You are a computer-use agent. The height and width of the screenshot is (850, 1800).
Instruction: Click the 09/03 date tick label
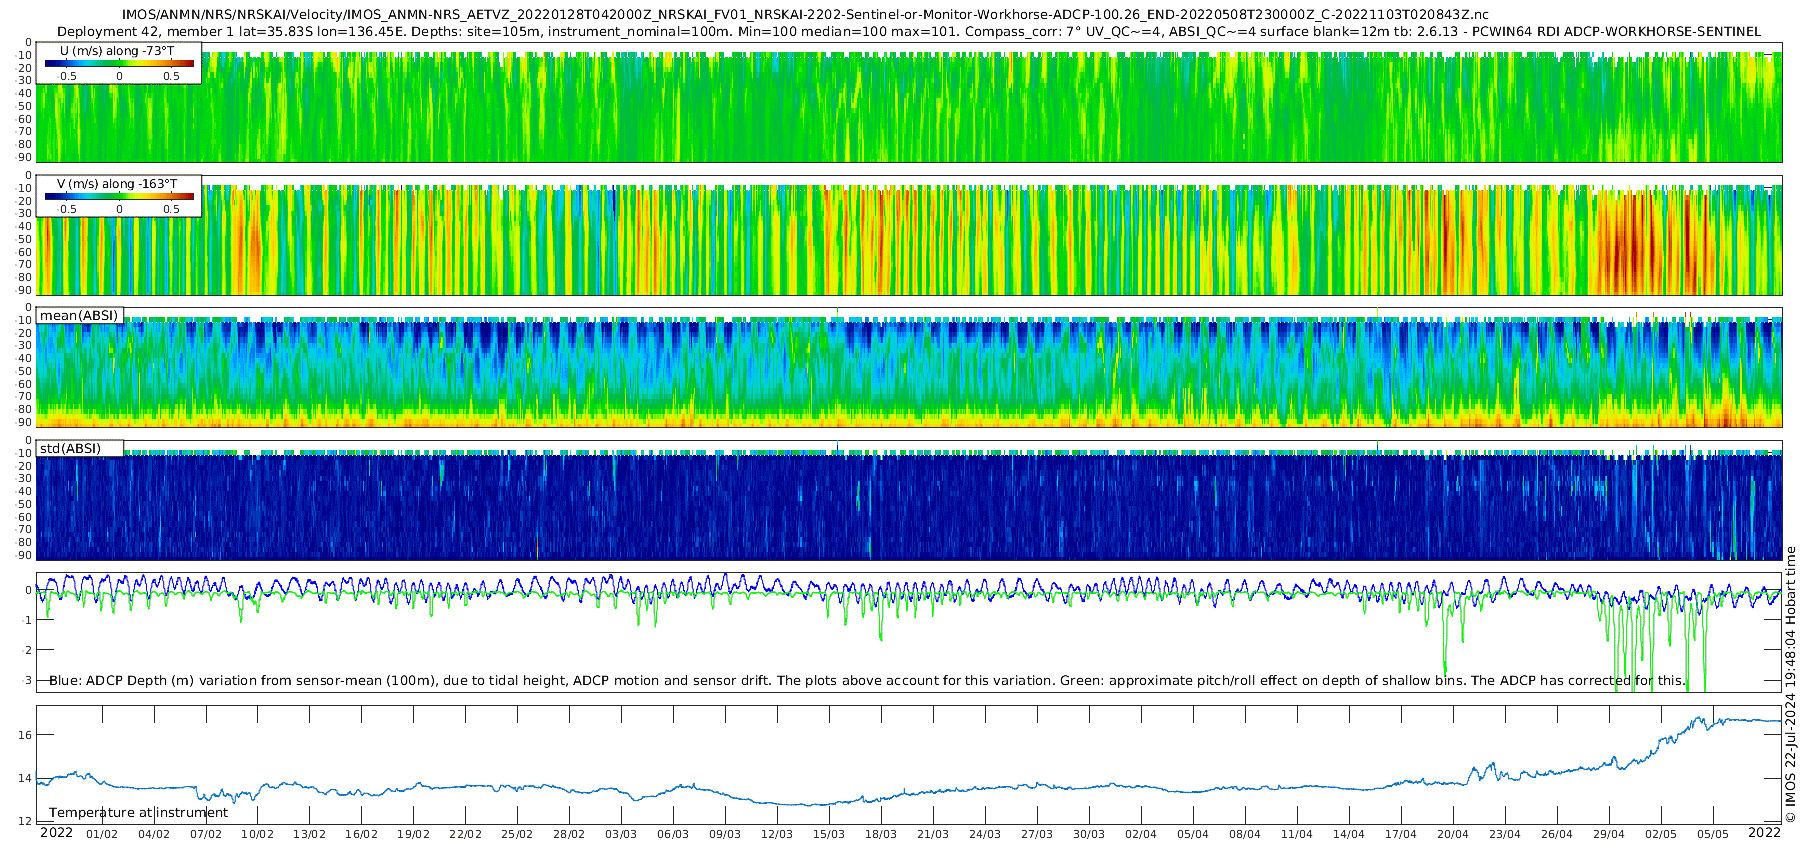(x=726, y=834)
